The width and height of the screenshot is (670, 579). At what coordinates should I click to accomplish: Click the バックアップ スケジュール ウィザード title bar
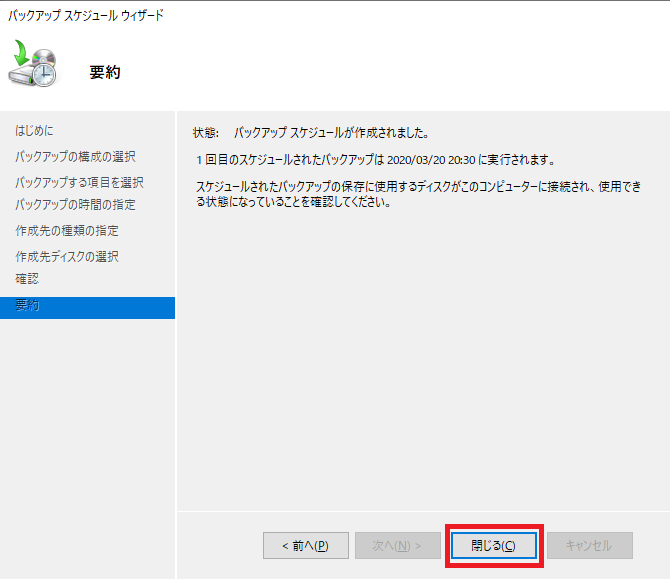click(86, 15)
